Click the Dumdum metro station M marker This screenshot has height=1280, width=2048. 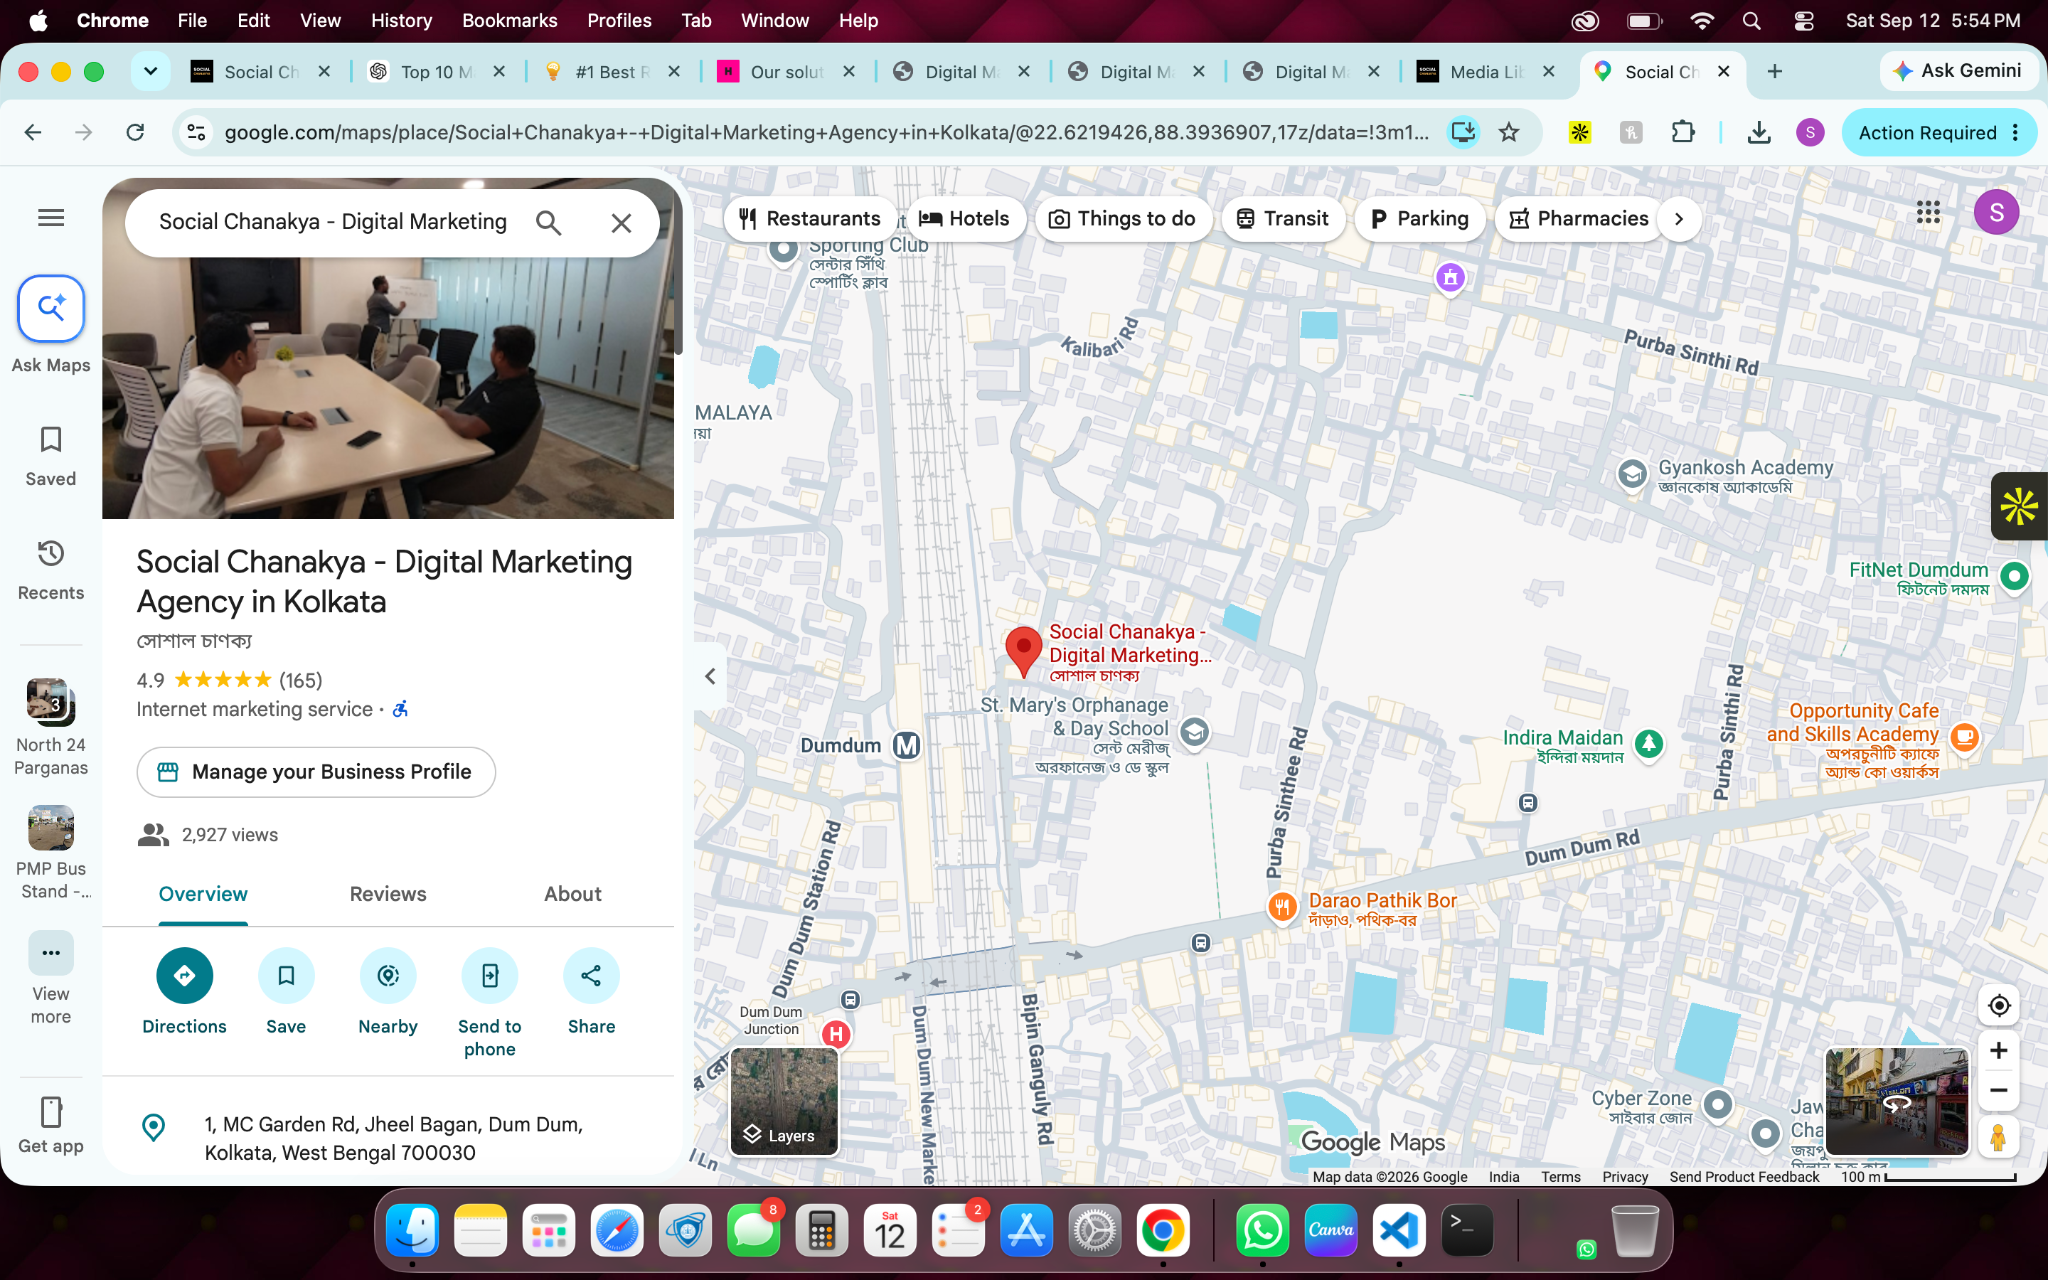pos(906,746)
